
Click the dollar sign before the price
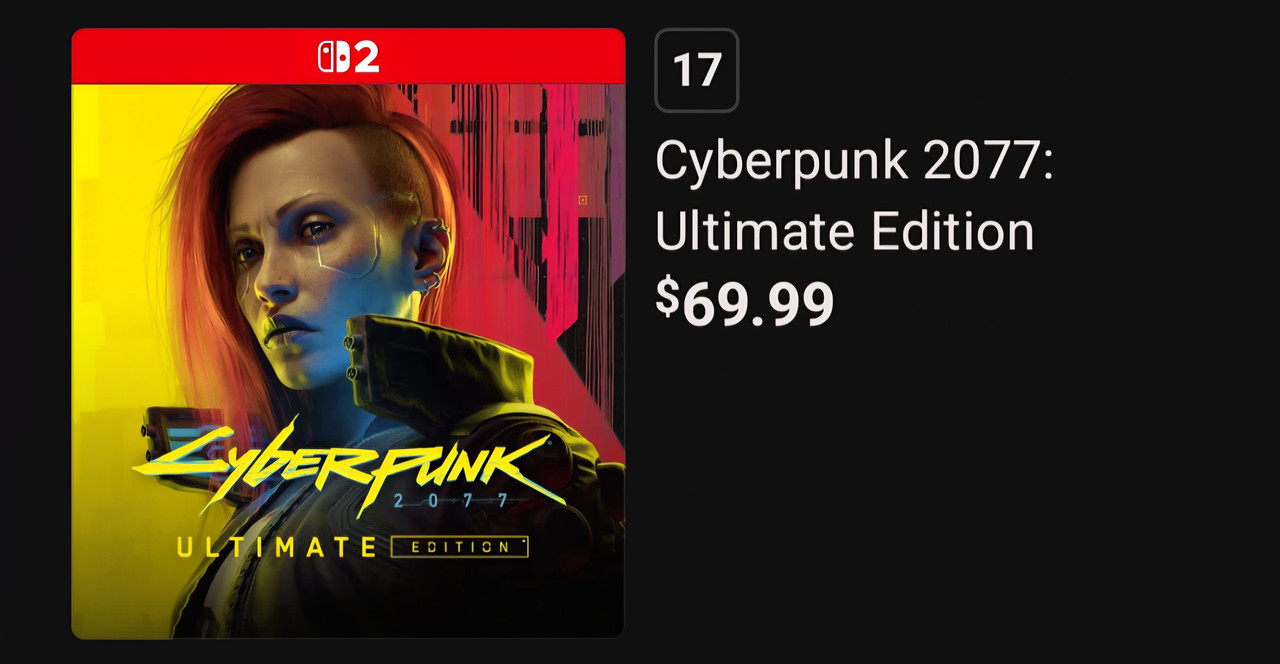tap(667, 295)
